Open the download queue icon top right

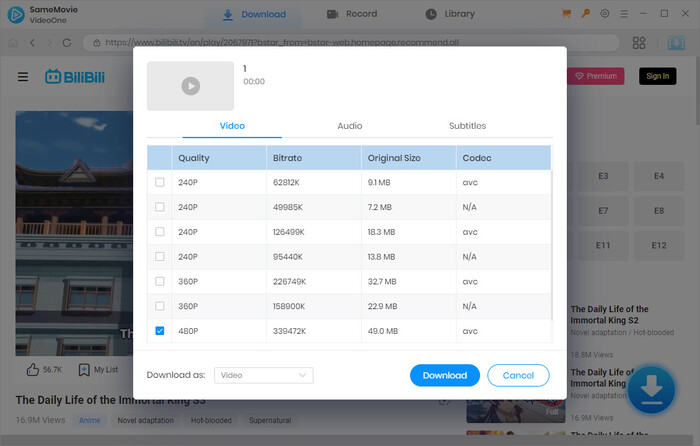[x=676, y=43]
